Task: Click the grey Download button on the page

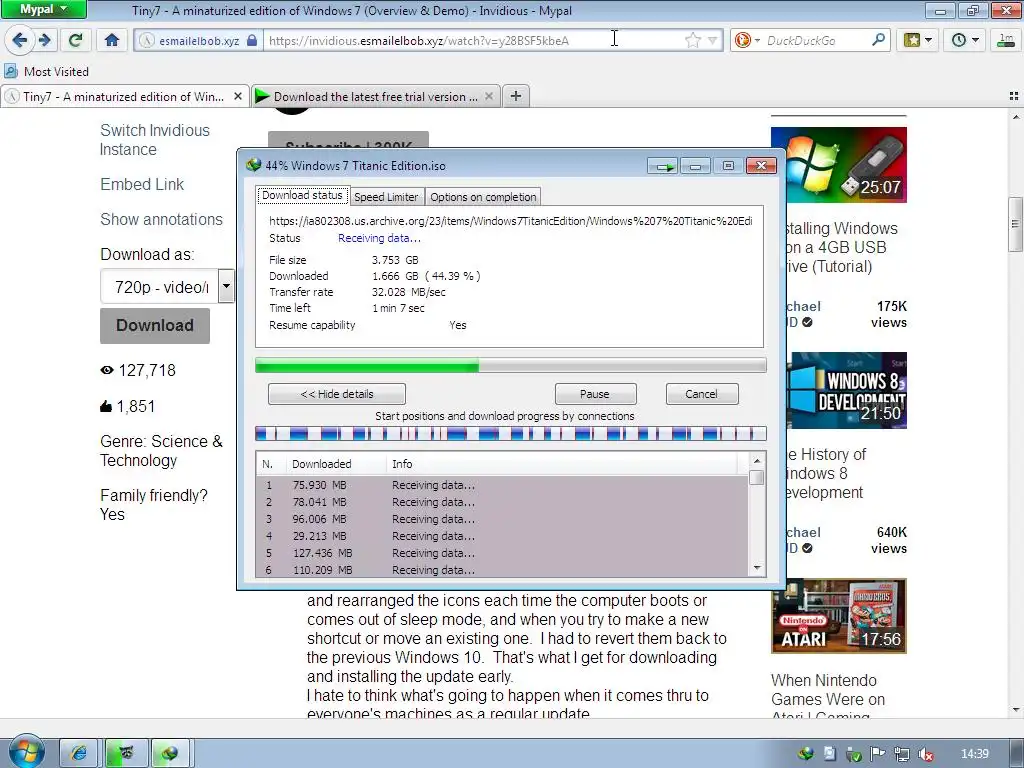Action: tap(155, 325)
